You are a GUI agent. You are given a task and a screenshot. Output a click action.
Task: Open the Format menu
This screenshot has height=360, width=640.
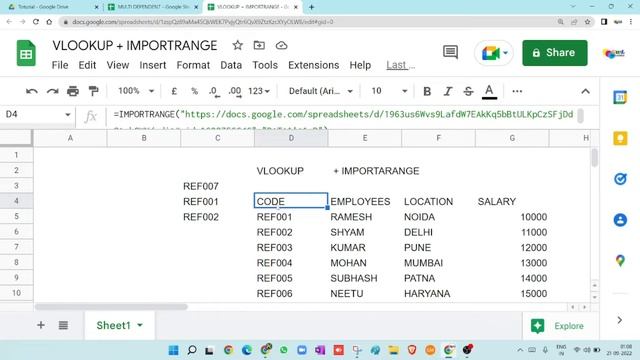click(193, 65)
